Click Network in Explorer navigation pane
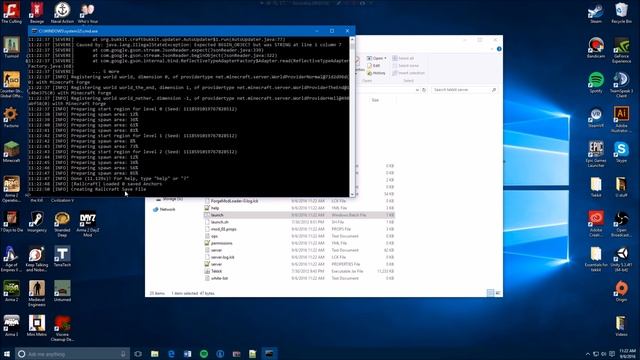The image size is (640, 360). (x=164, y=209)
